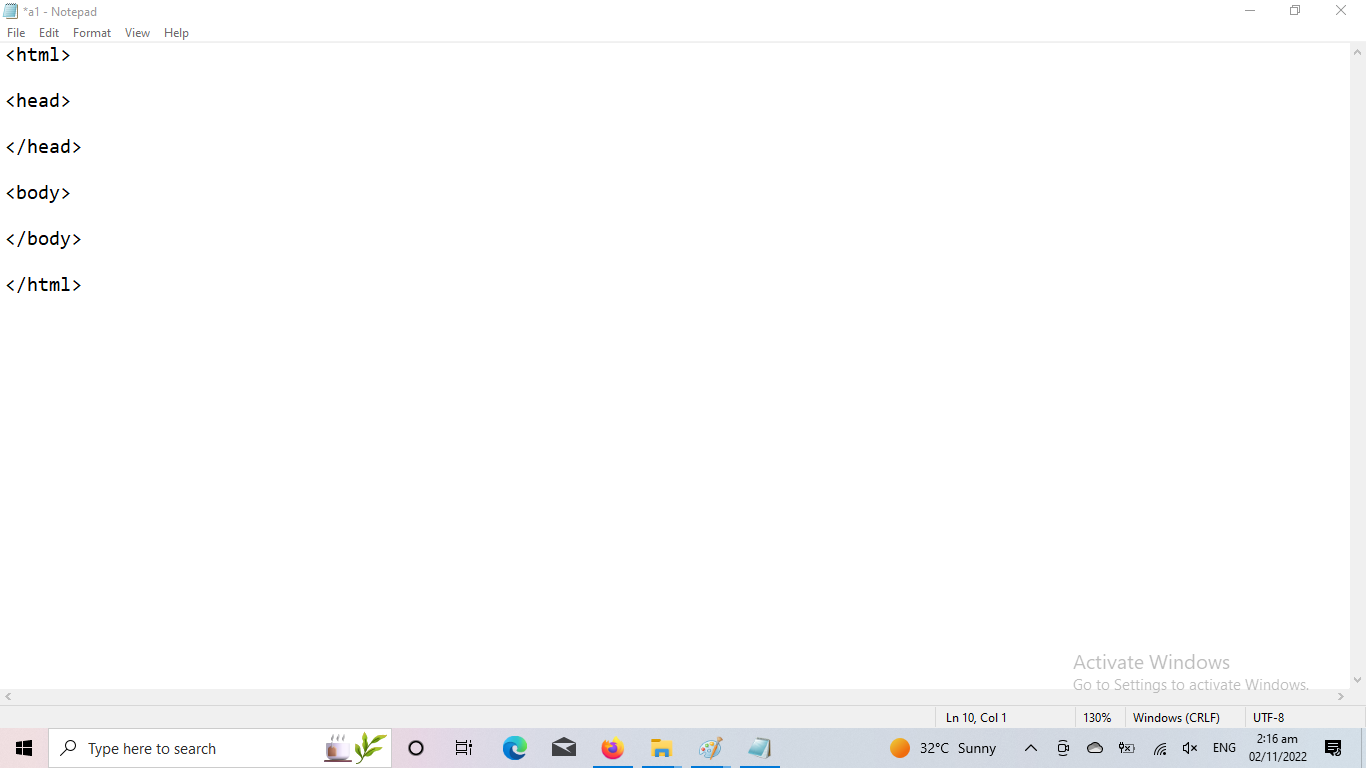Unmute the speaker volume icon

(1190, 748)
